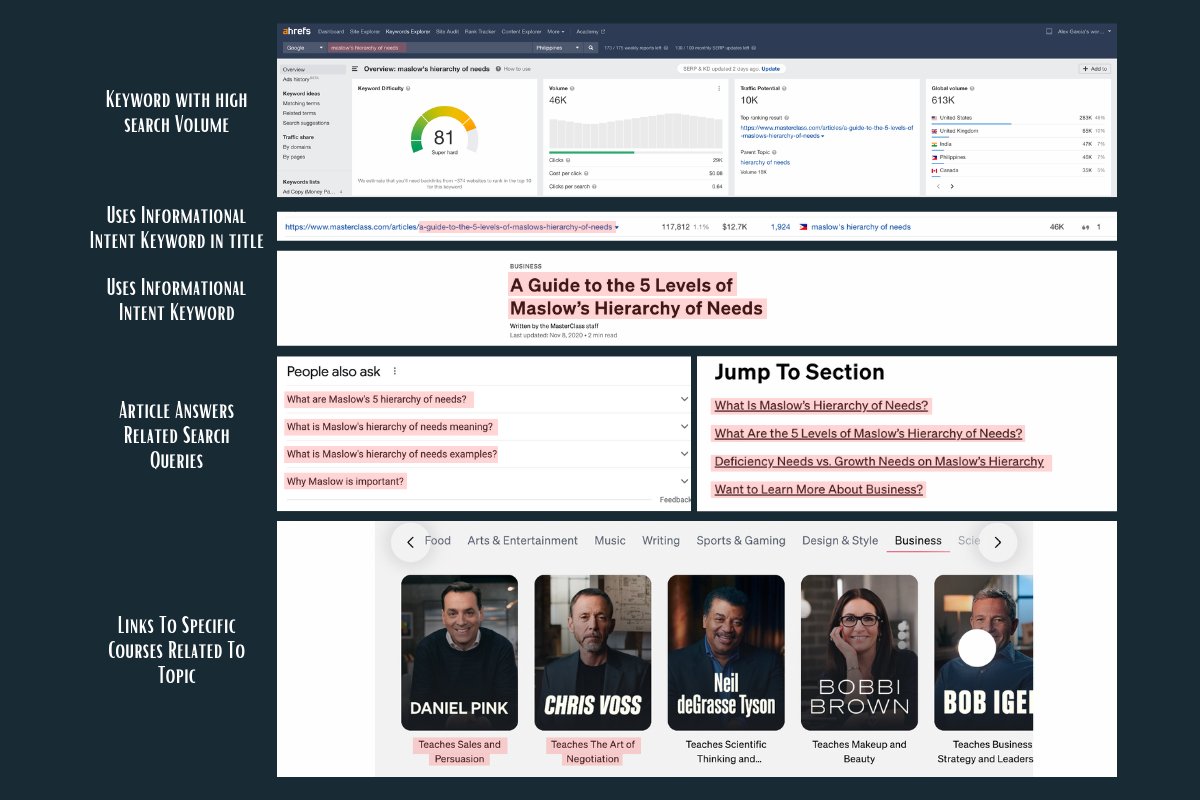Click the 1,924 keywords link in results row
Viewport: 1200px width, 800px height.
click(780, 227)
